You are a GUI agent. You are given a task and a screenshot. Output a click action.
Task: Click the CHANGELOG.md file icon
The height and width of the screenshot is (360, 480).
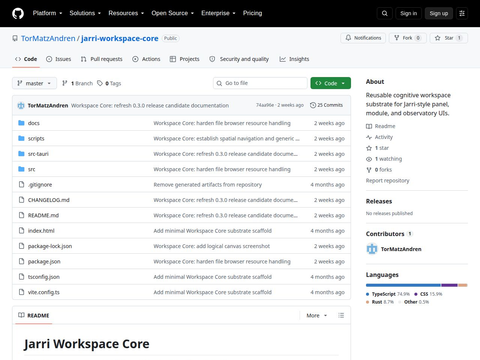pos(21,200)
